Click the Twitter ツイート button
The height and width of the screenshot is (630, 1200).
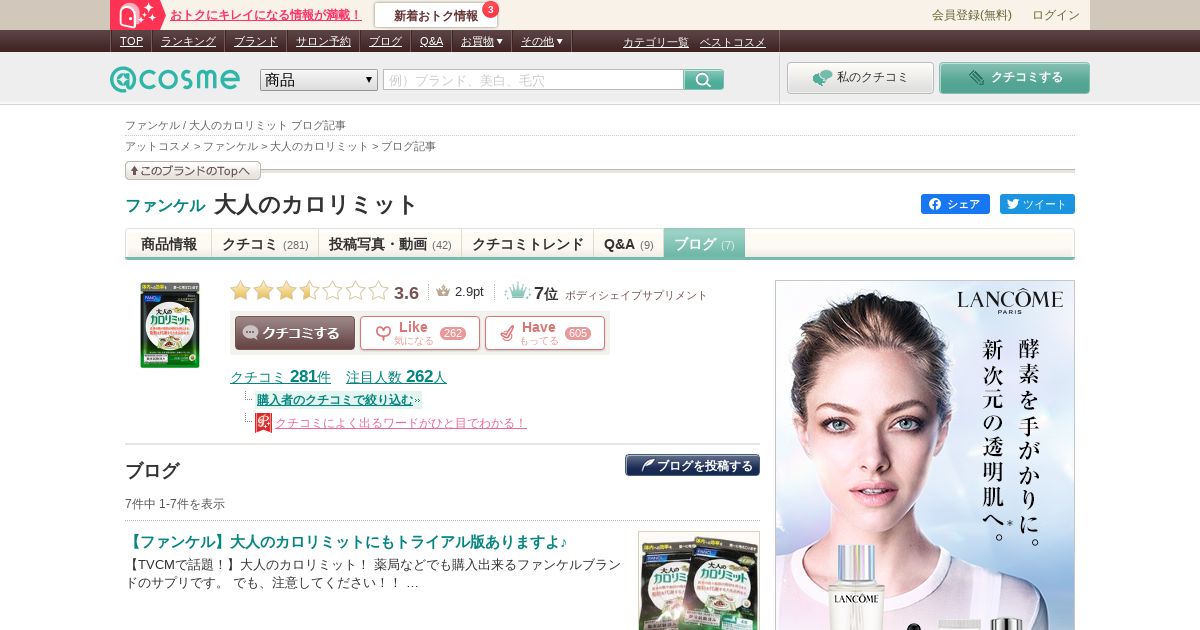[1037, 204]
